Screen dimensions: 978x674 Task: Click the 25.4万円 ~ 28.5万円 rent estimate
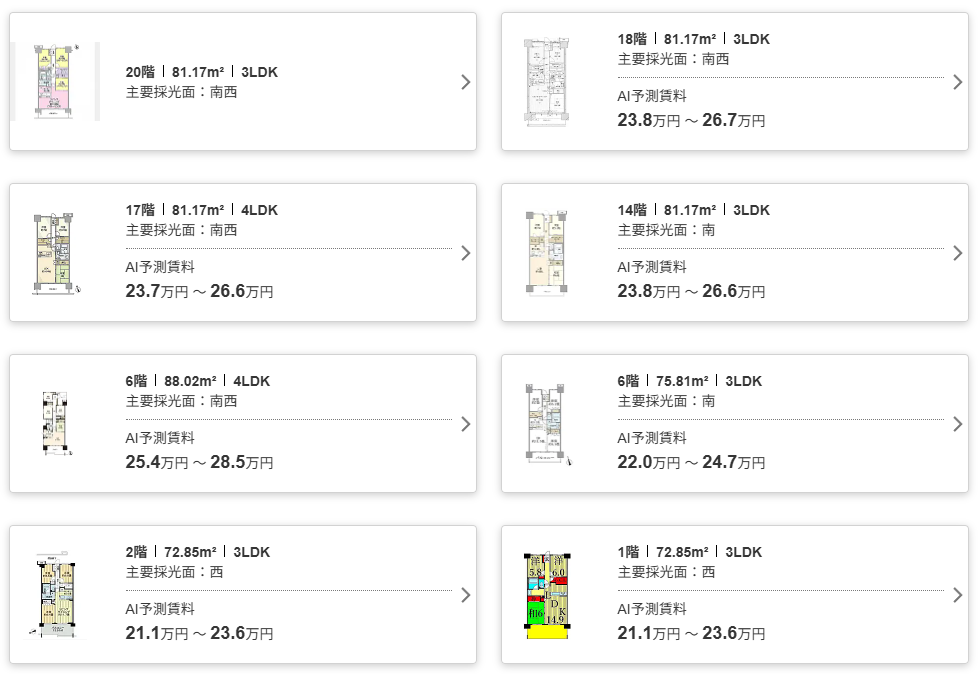tap(199, 461)
